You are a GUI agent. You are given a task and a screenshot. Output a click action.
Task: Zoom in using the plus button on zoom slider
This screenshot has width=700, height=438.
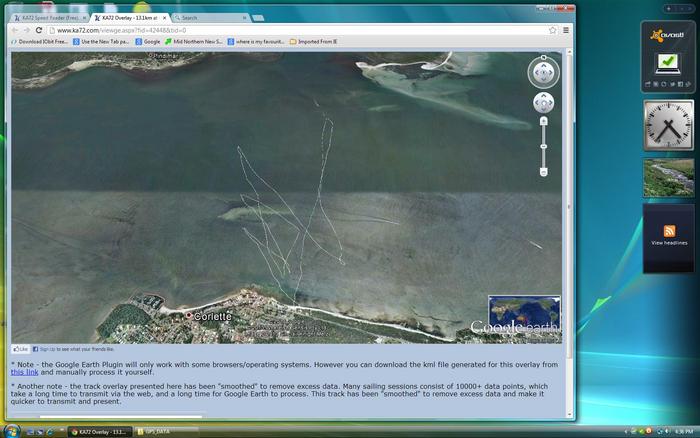543,121
